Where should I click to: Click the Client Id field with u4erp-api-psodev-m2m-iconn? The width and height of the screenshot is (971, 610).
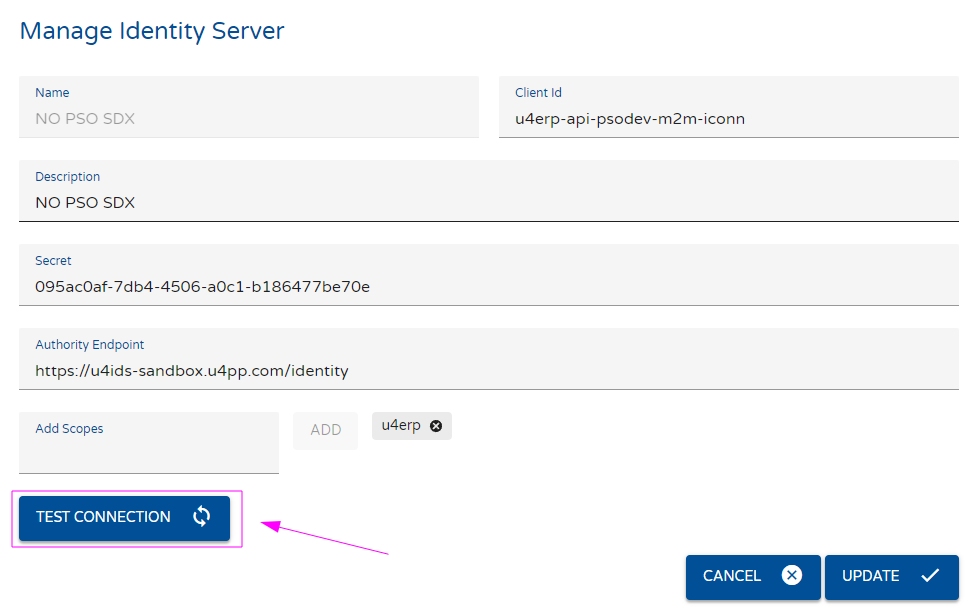point(728,111)
